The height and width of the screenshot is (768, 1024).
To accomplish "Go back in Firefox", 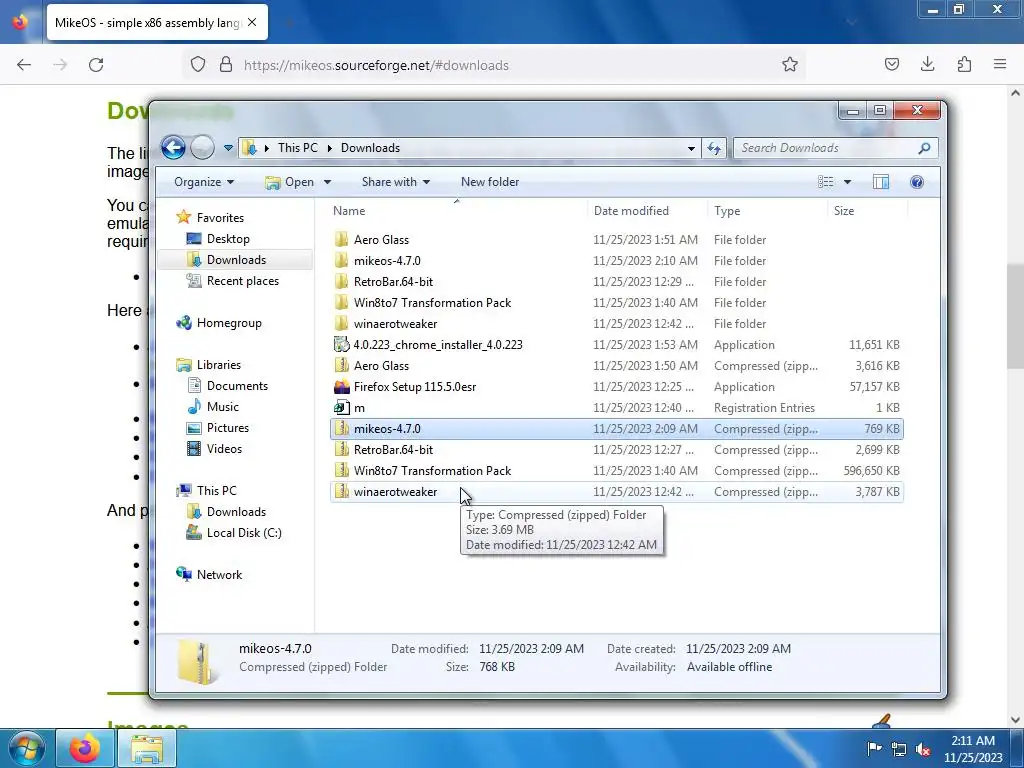I will 24,65.
